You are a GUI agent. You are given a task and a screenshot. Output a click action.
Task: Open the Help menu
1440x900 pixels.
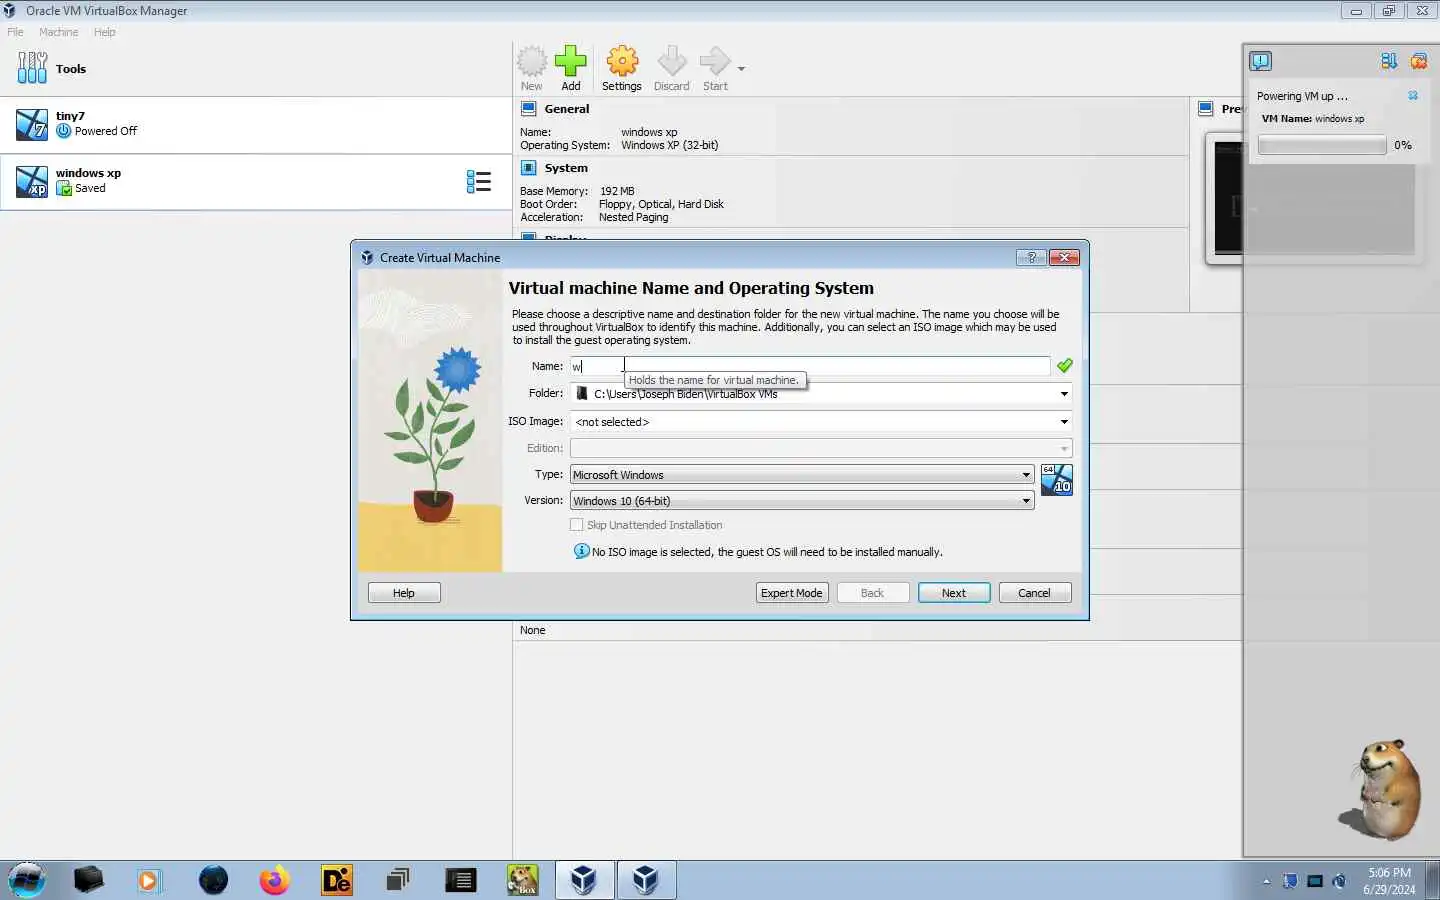click(x=105, y=32)
